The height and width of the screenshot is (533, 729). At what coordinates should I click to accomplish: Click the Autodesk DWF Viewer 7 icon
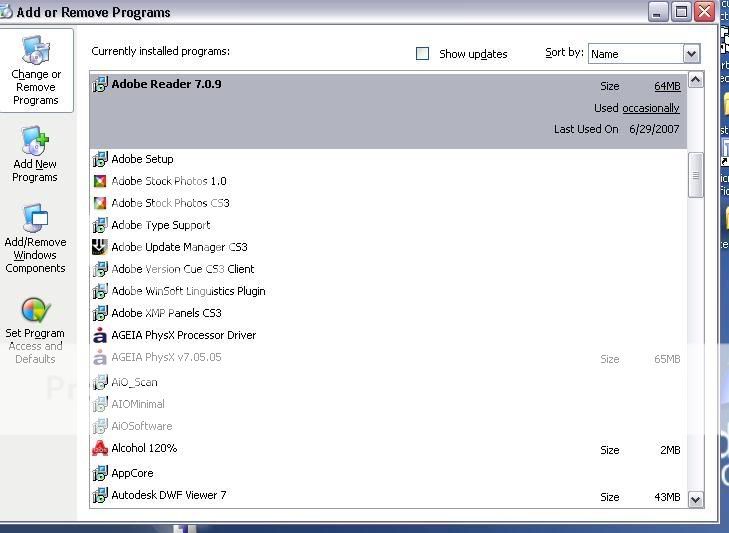coord(100,495)
